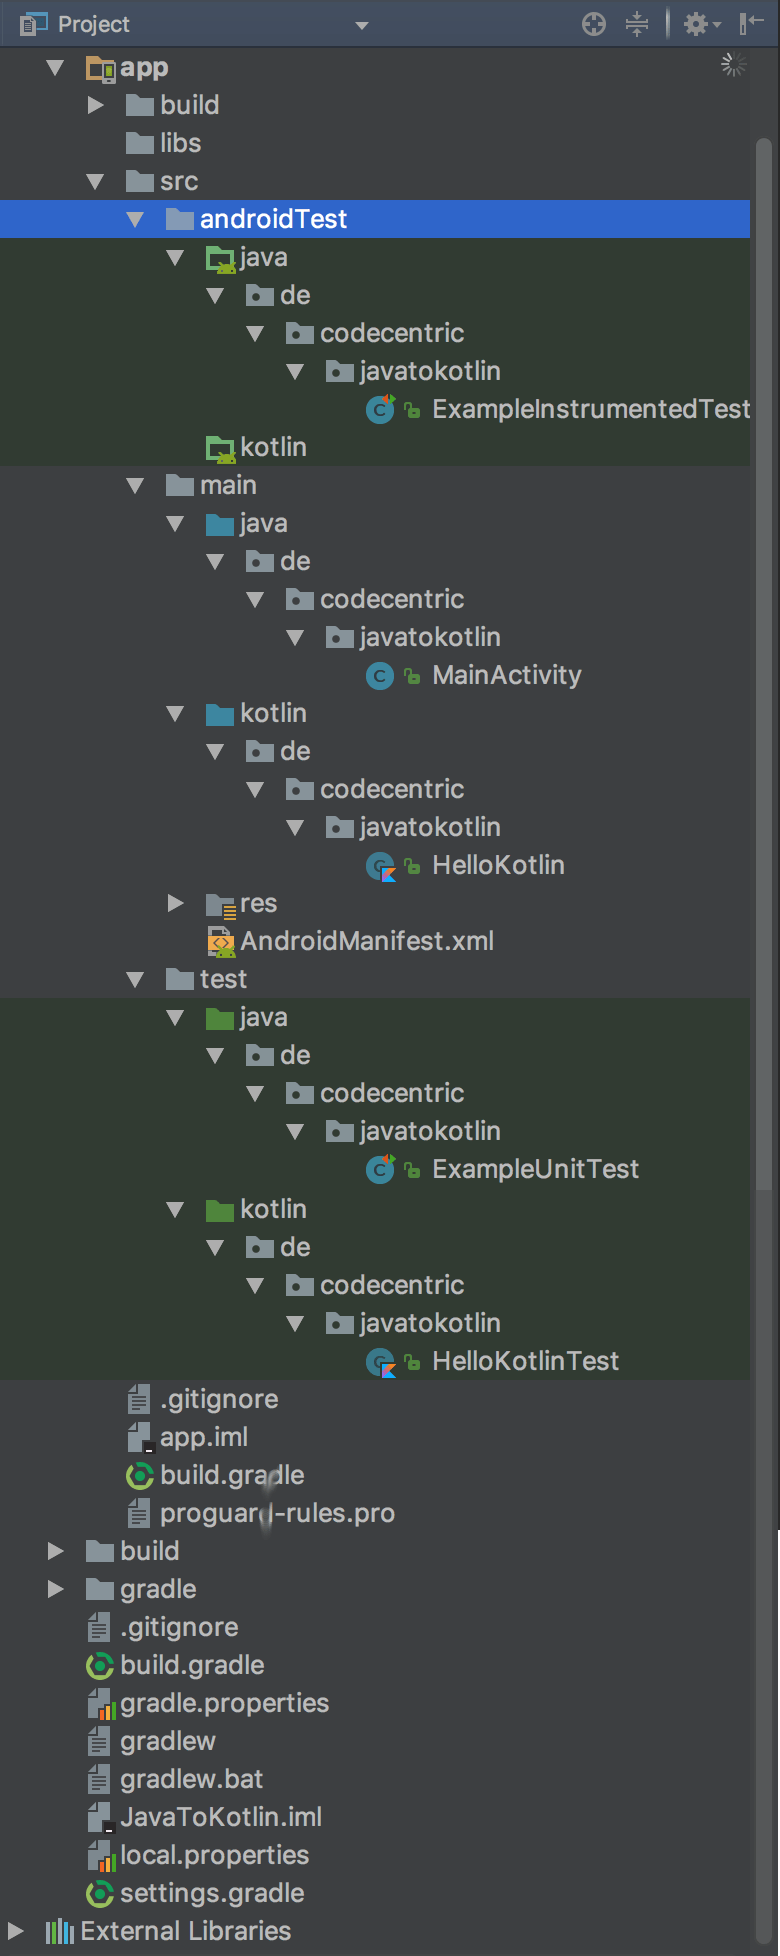Viewport: 780px width, 1956px height.
Task: Open the ExampleInstrumentedTest class file
Action: [590, 409]
